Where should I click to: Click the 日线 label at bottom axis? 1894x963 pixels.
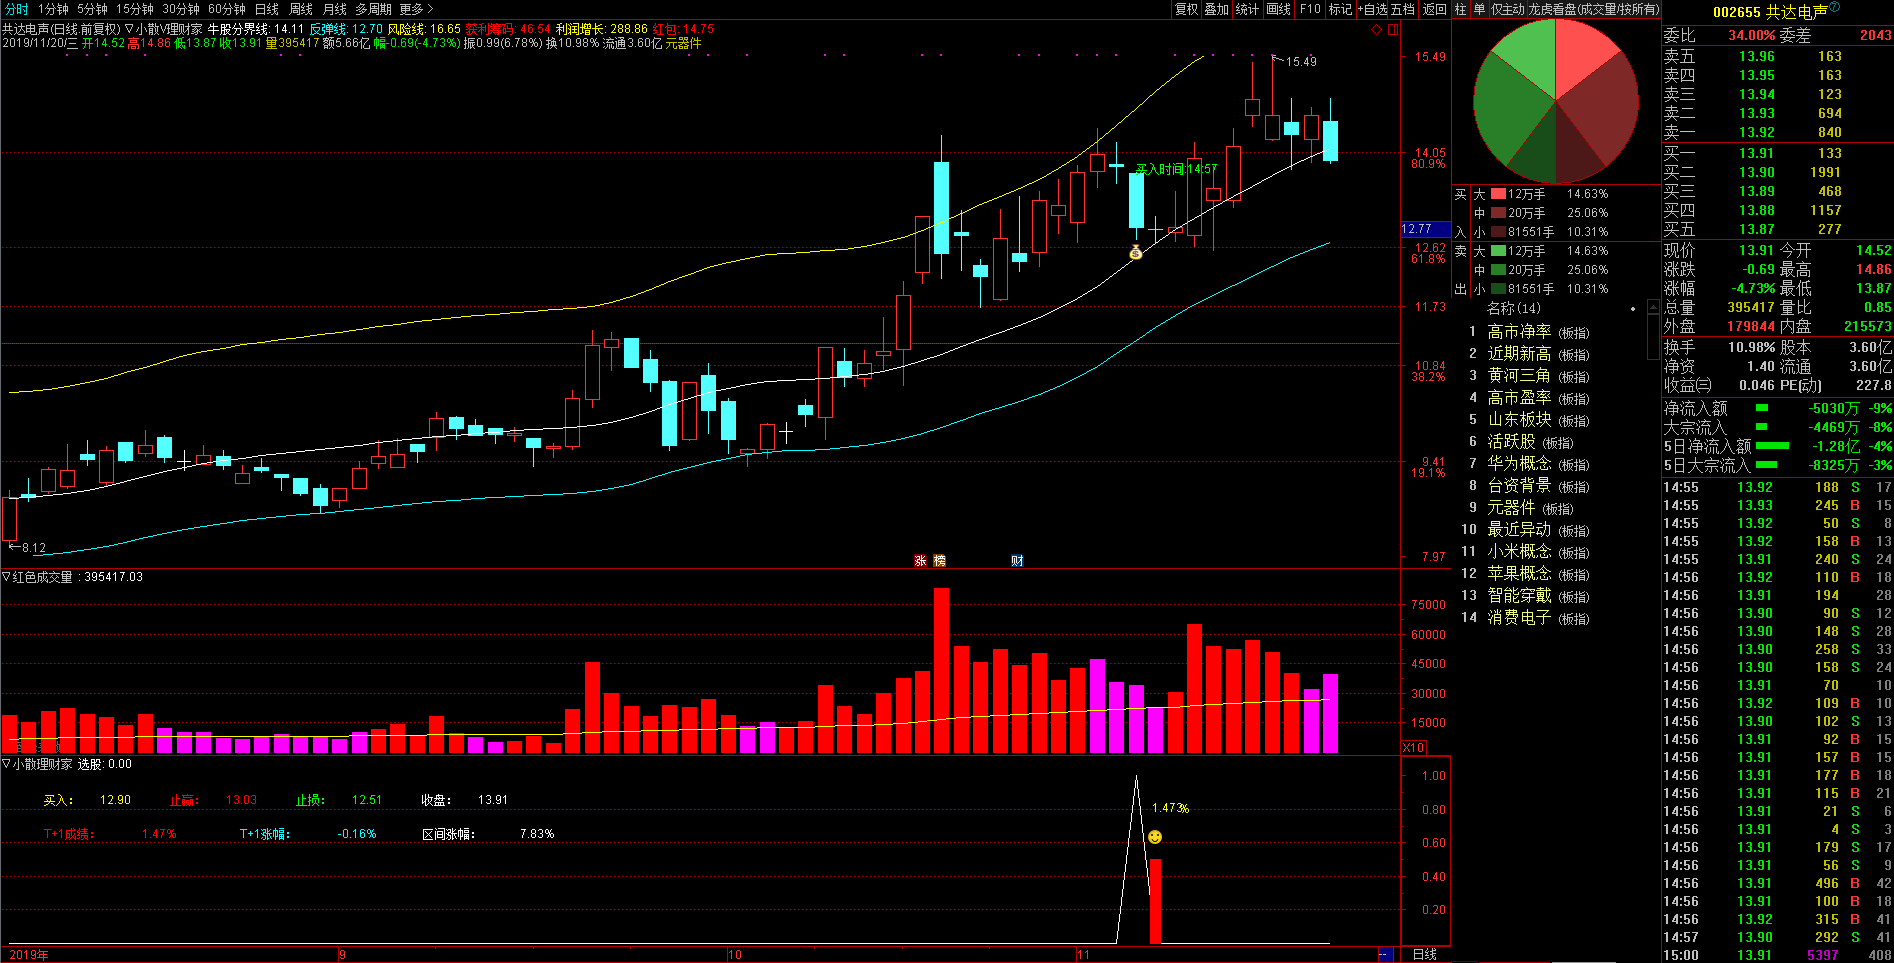click(x=1425, y=955)
